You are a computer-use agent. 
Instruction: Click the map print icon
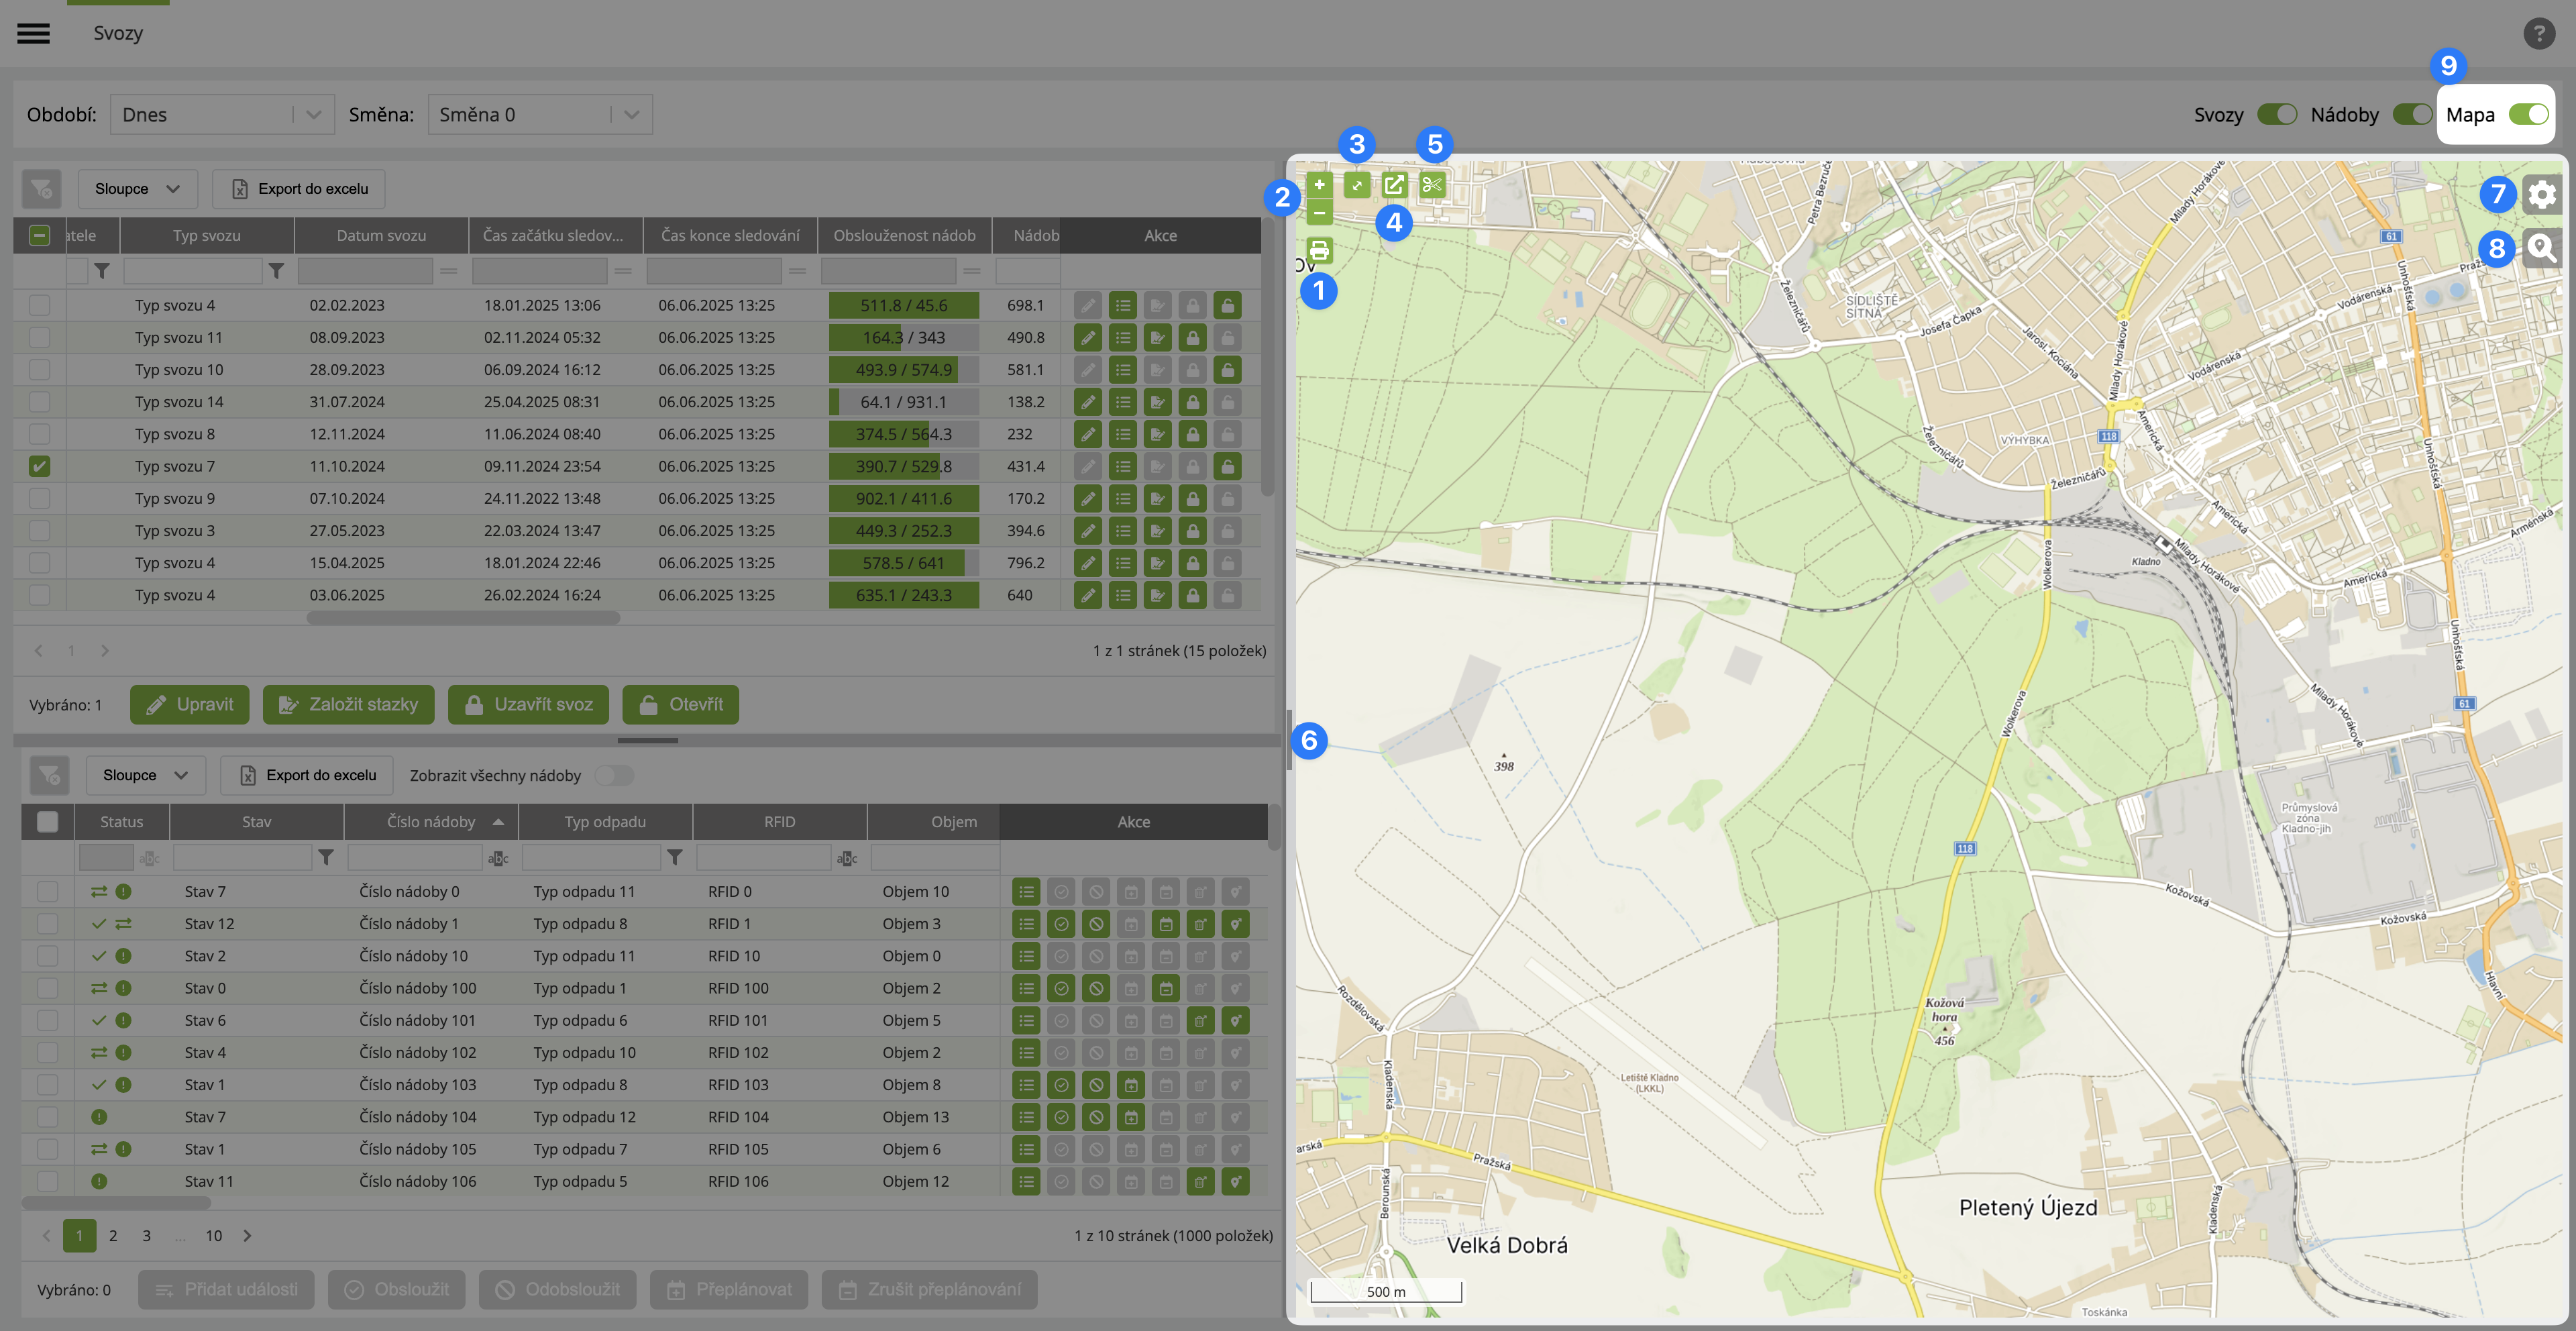1319,250
